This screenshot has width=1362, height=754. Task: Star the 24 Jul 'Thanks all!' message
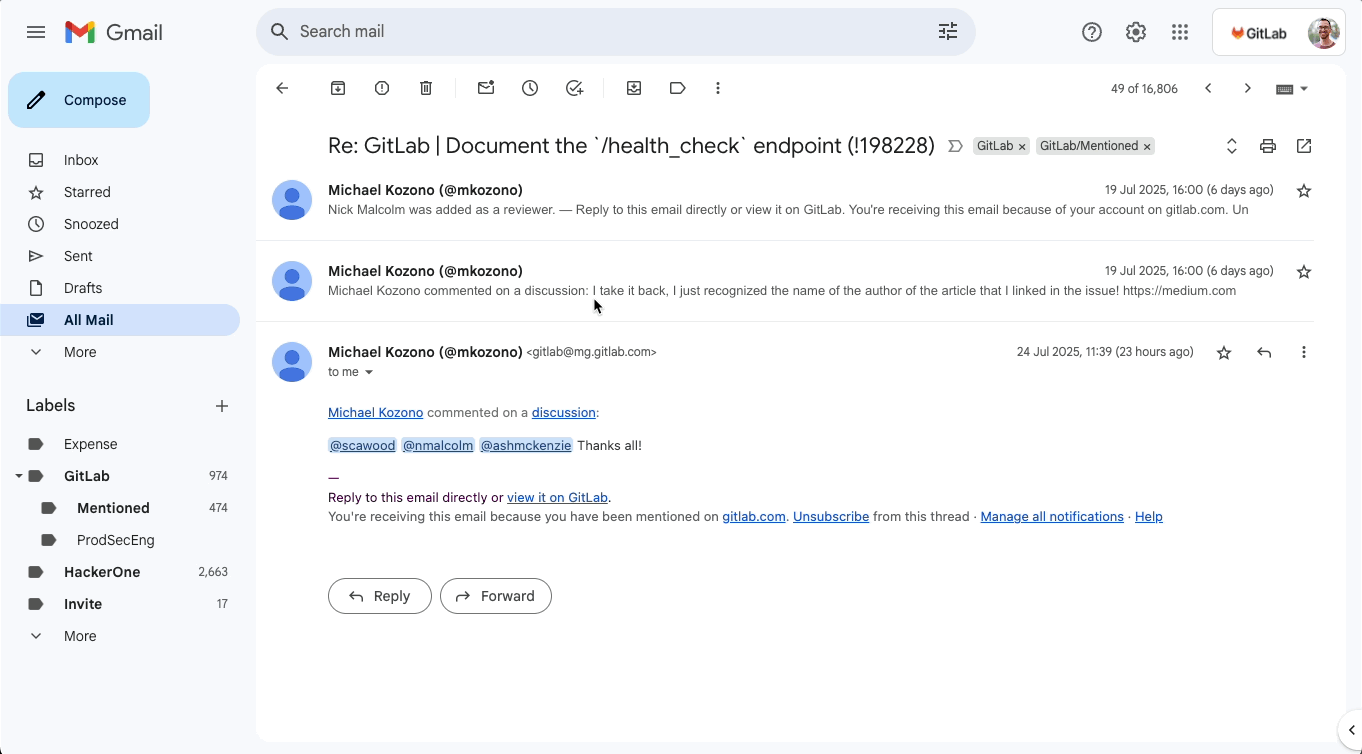(x=1224, y=352)
